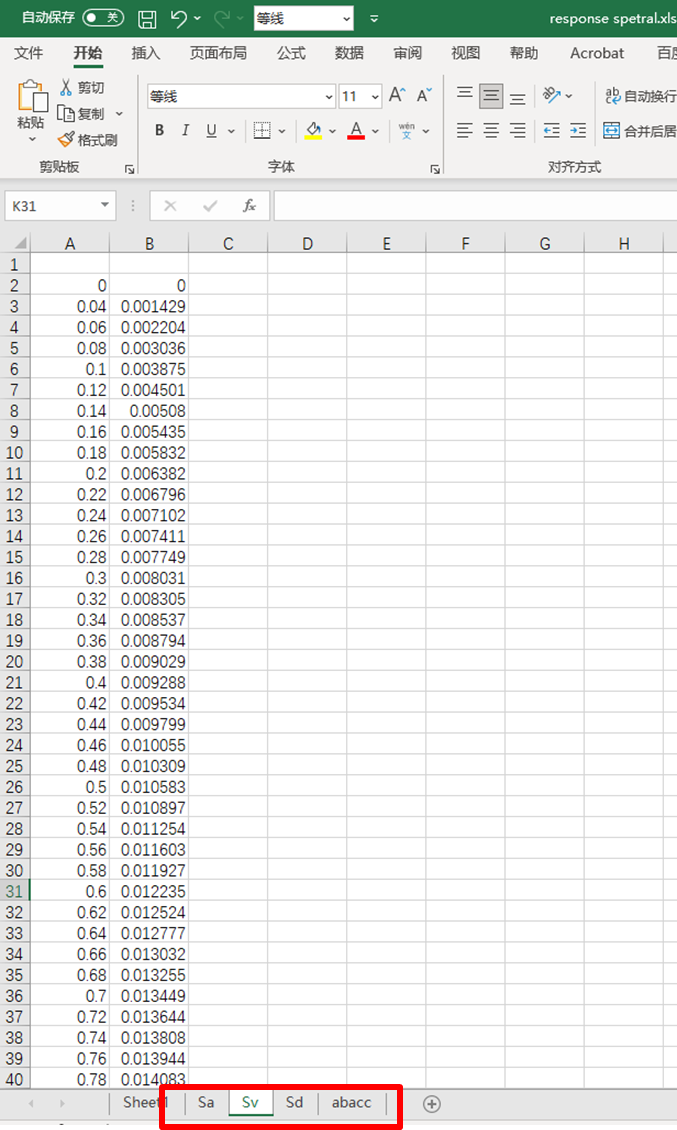Switch to the Sa sheet tab
Screen dimensions: 677x1130
click(206, 1103)
